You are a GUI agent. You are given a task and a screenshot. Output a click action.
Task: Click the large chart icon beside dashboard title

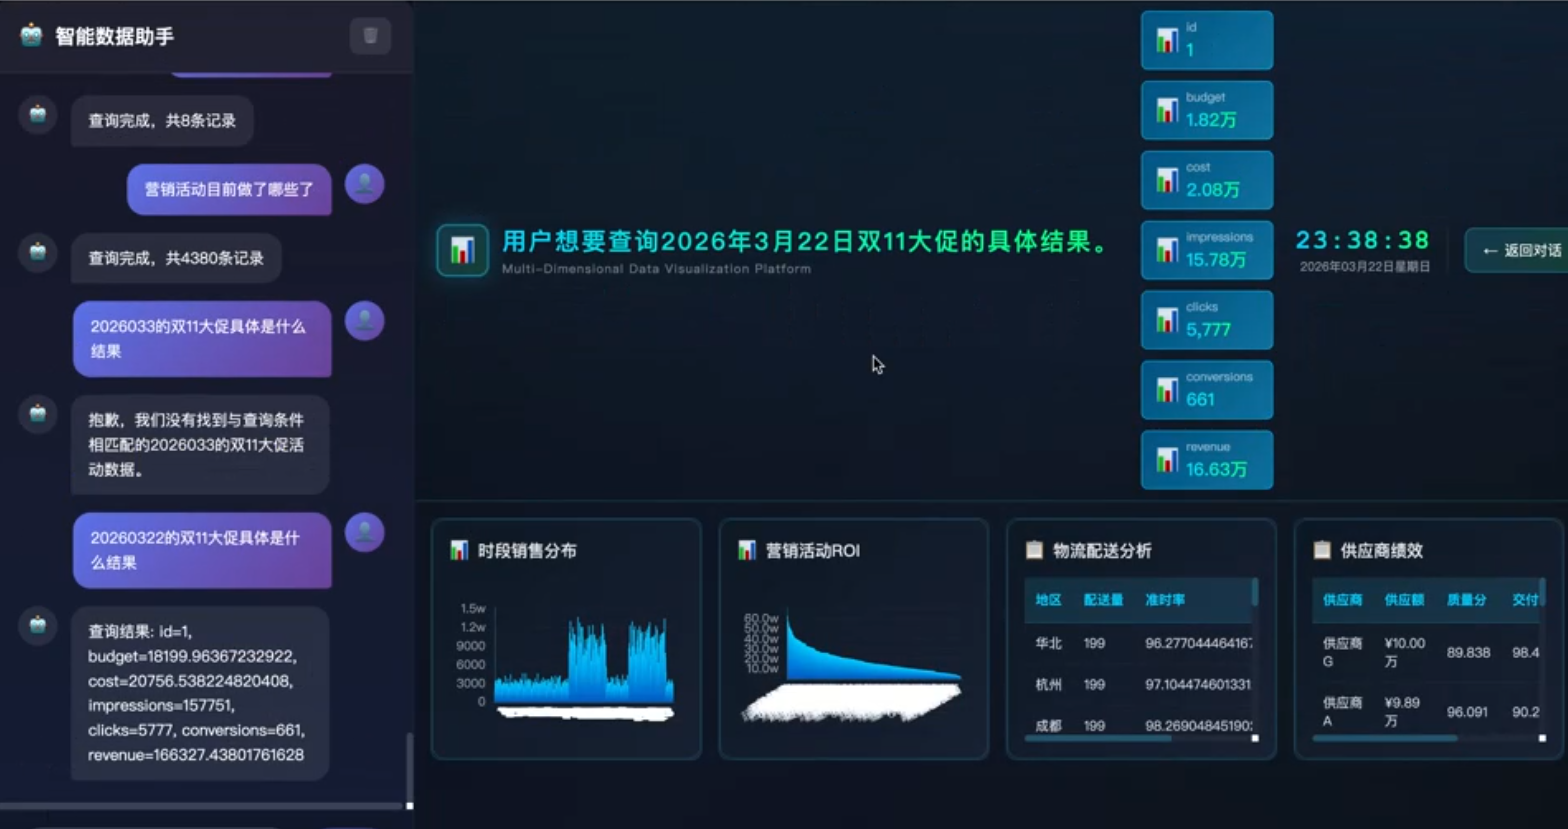462,250
